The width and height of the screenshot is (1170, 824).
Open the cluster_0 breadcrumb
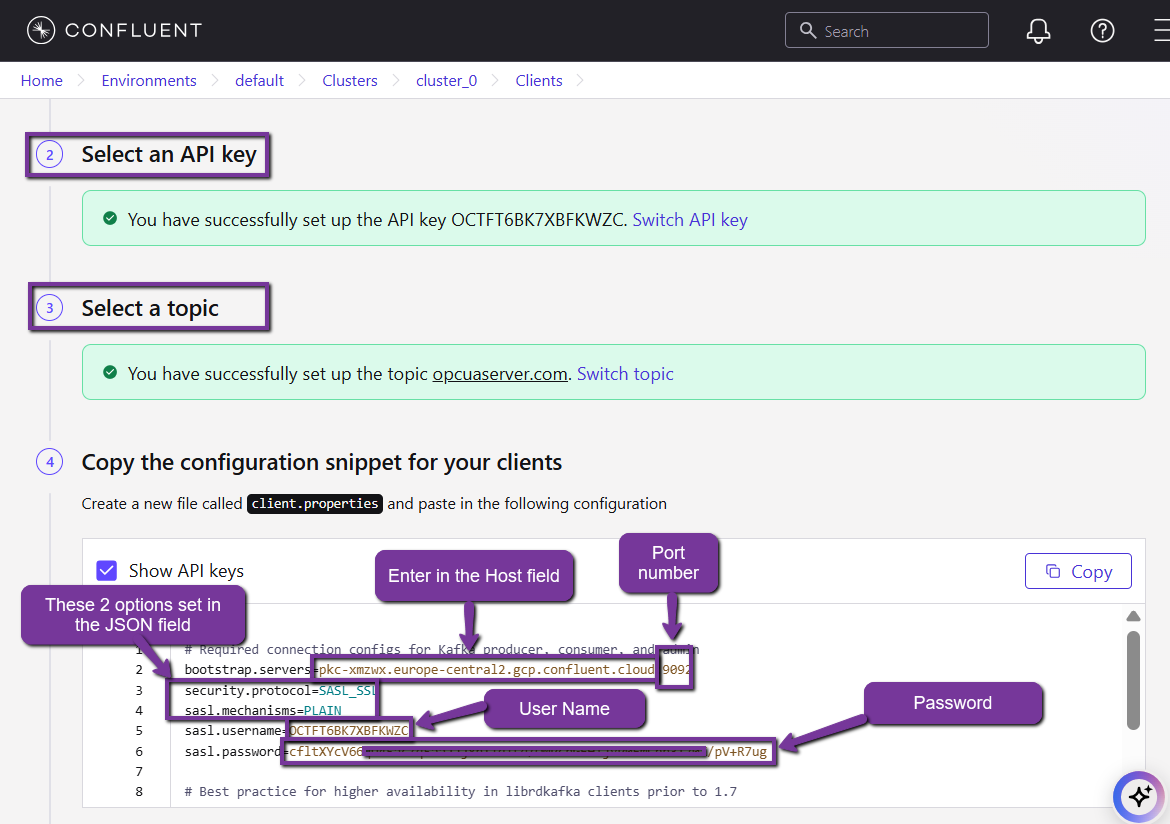point(446,81)
